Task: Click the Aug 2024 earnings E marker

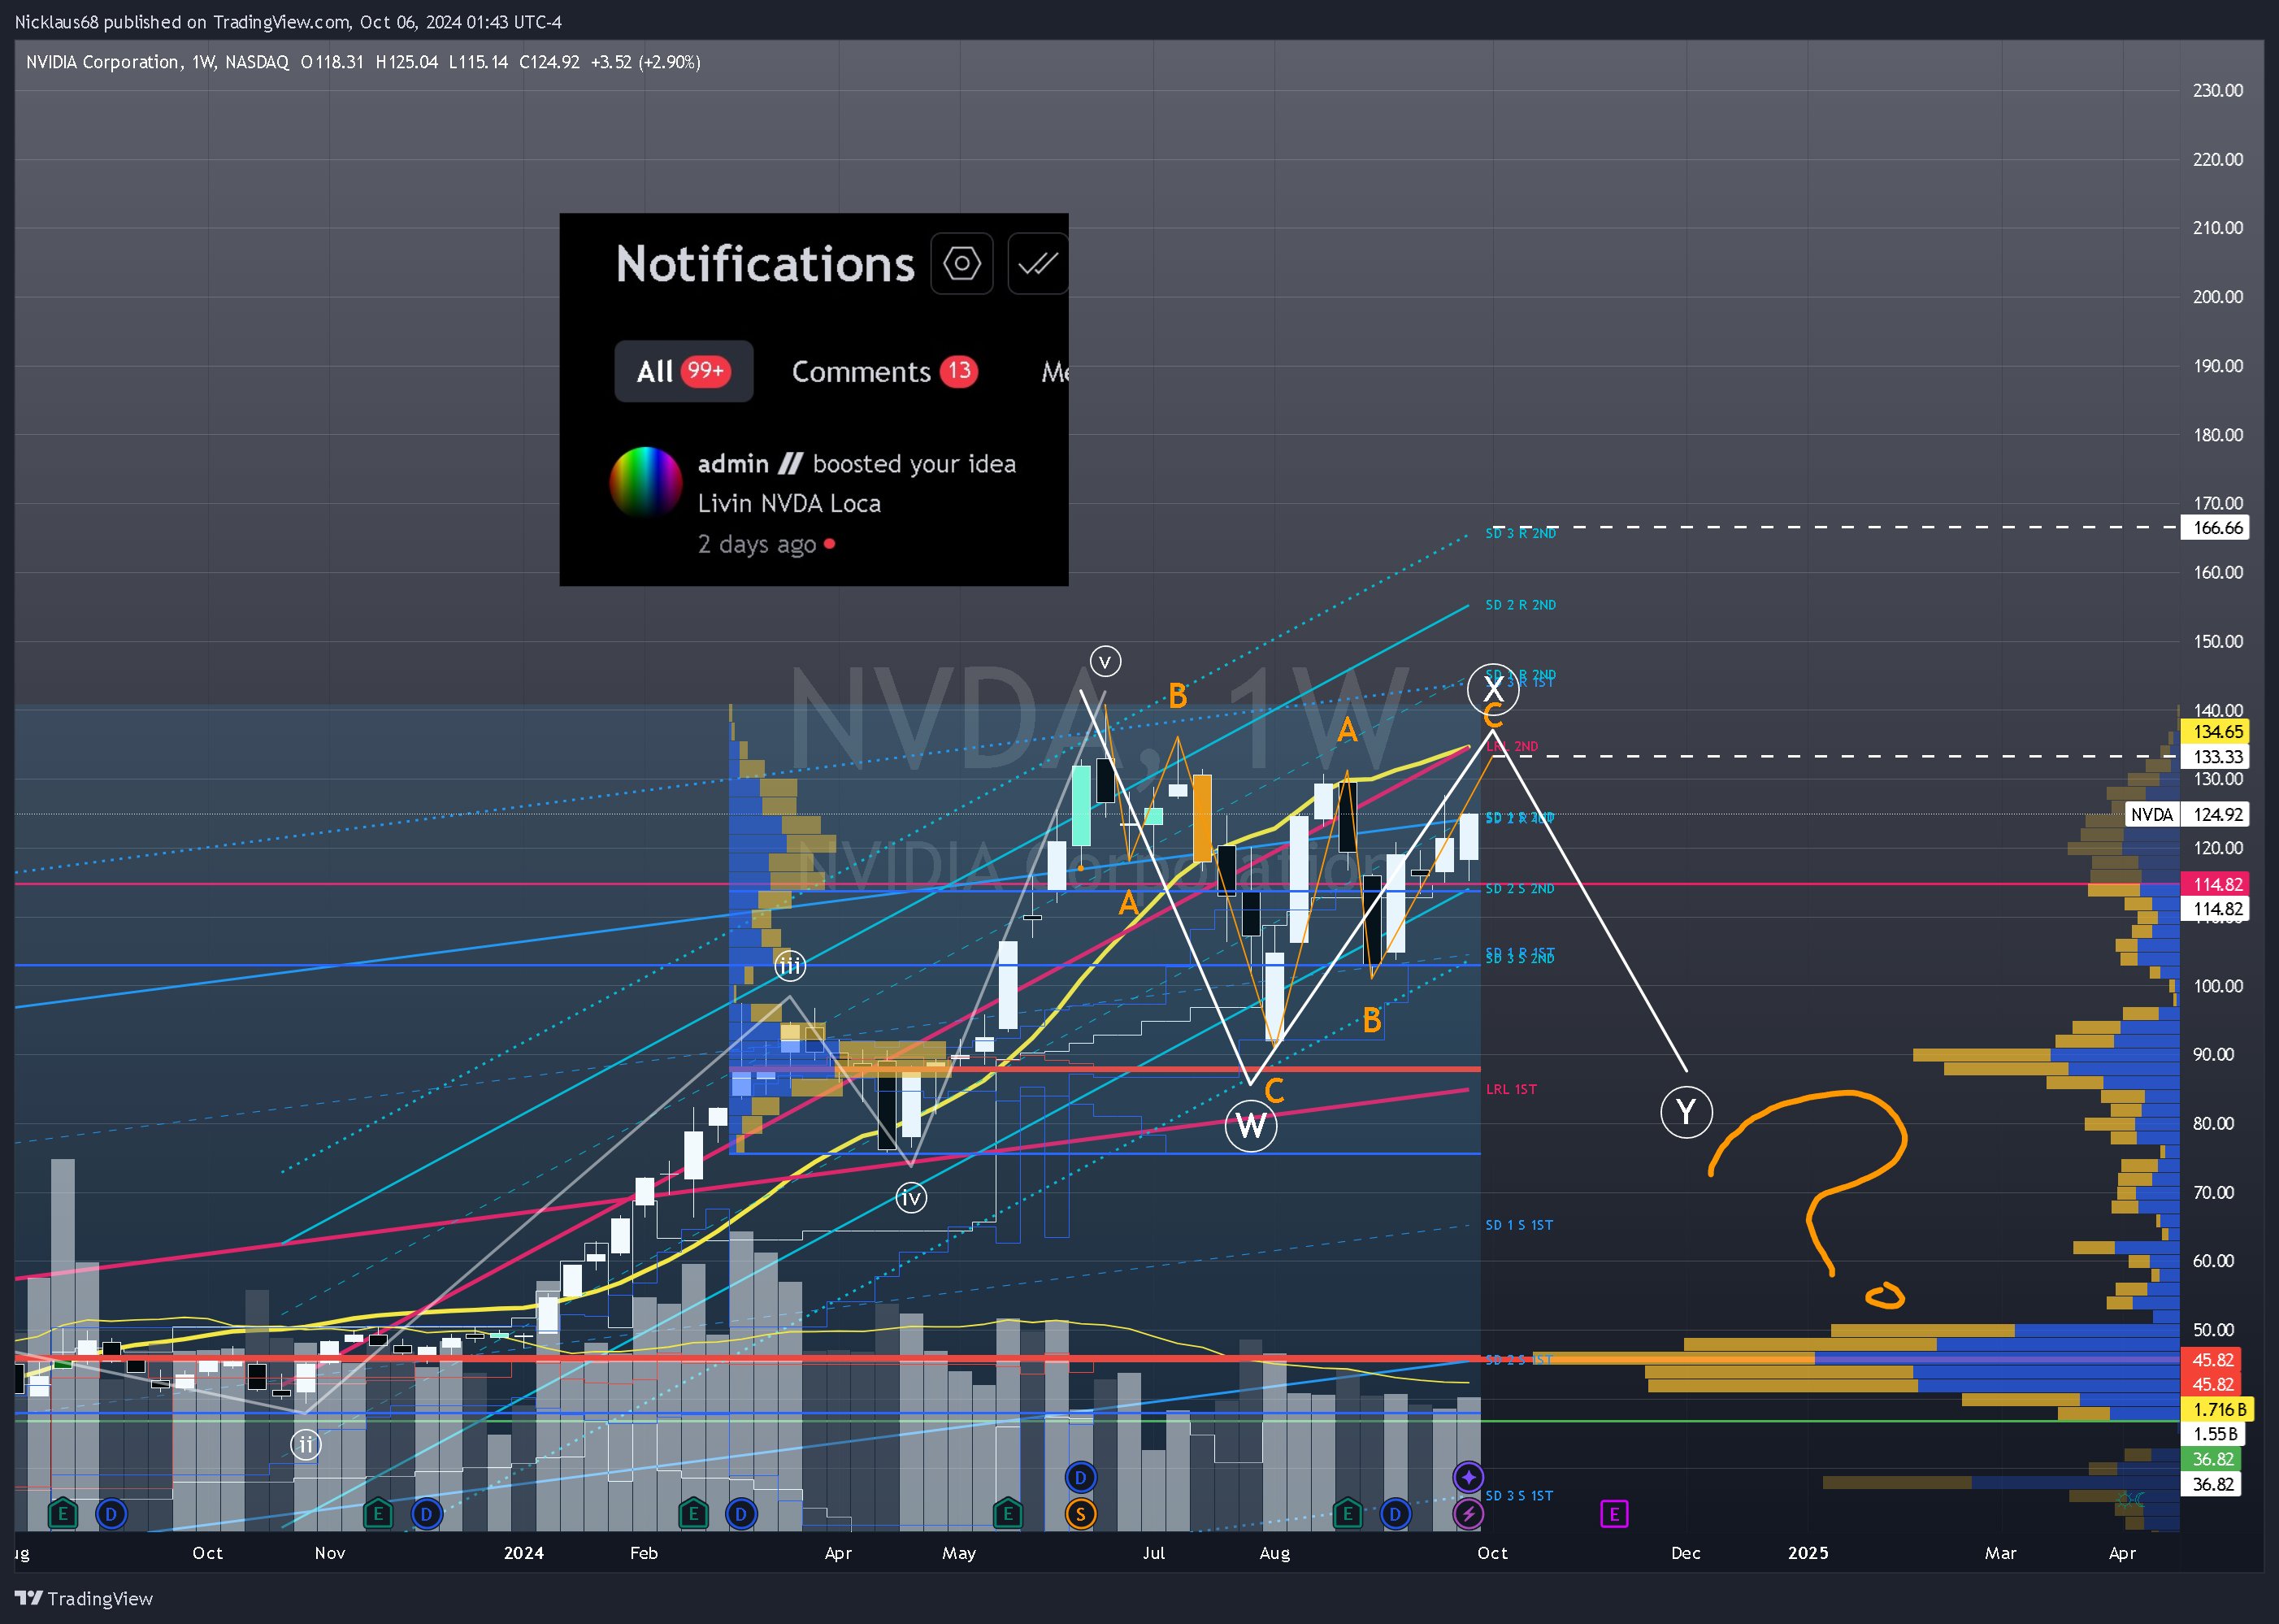Action: [1347, 1514]
